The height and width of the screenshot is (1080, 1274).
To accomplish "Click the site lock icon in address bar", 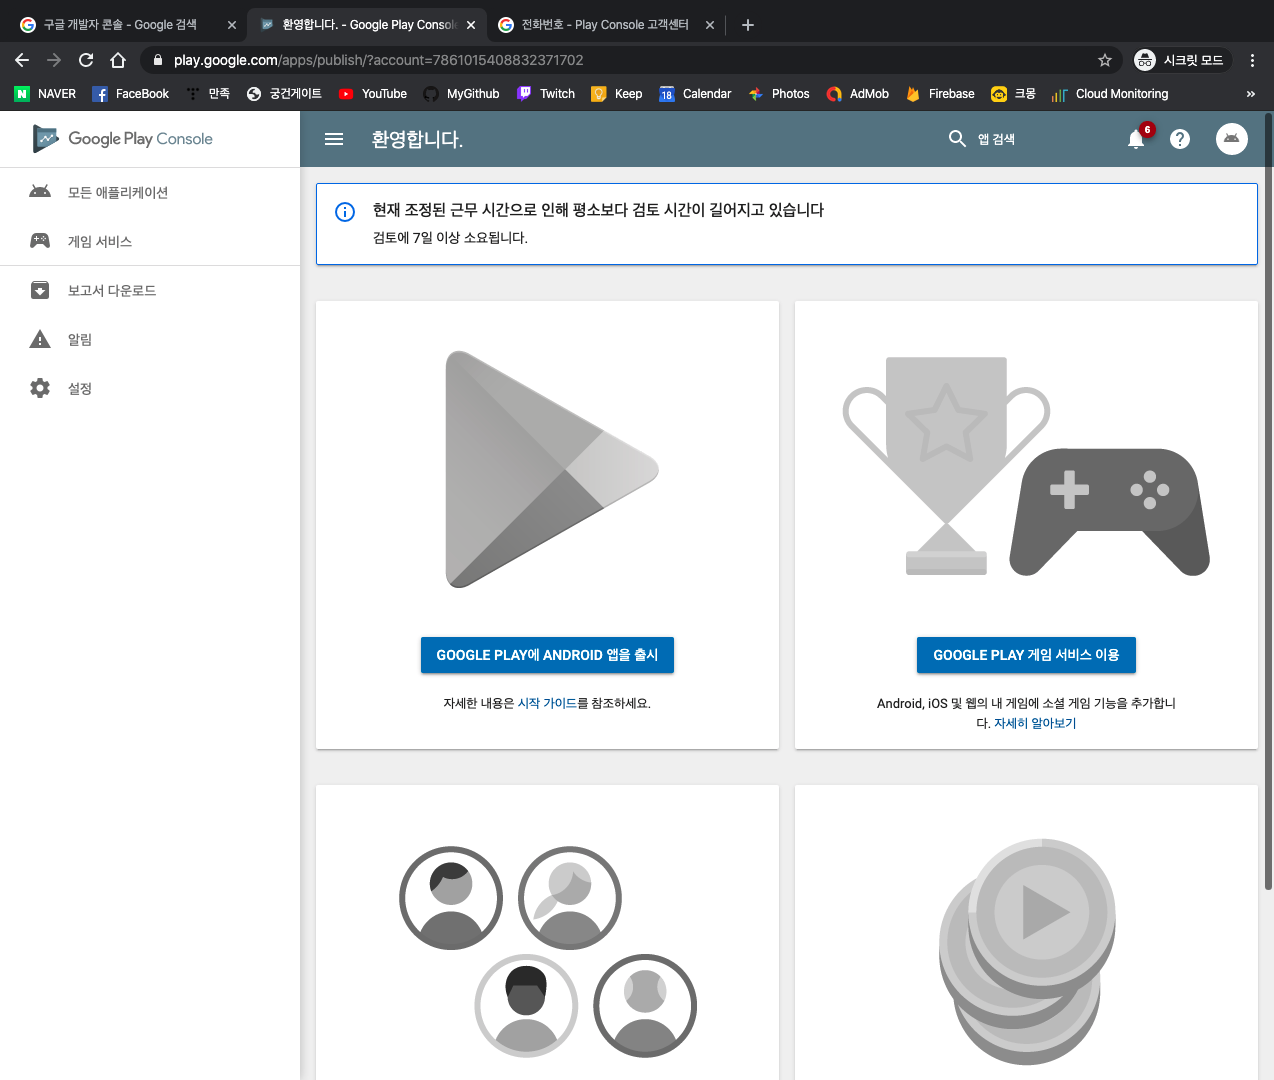I will click(x=158, y=60).
